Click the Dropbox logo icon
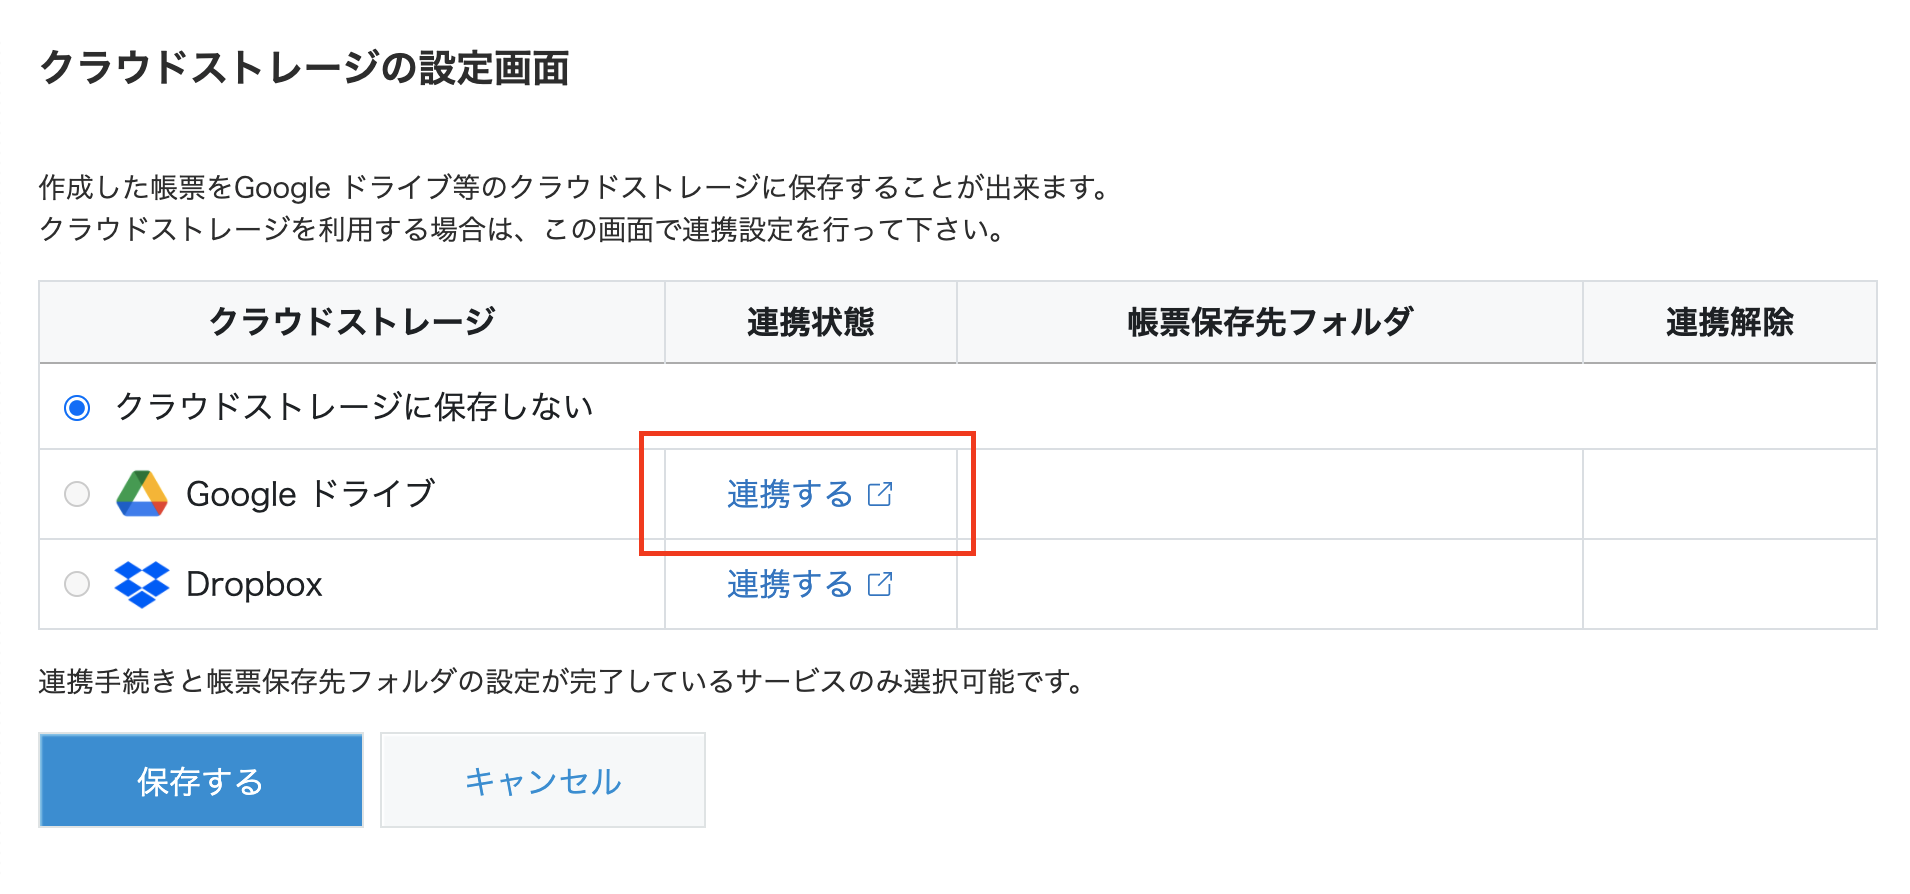This screenshot has height=894, width=1910. pyautogui.click(x=141, y=584)
